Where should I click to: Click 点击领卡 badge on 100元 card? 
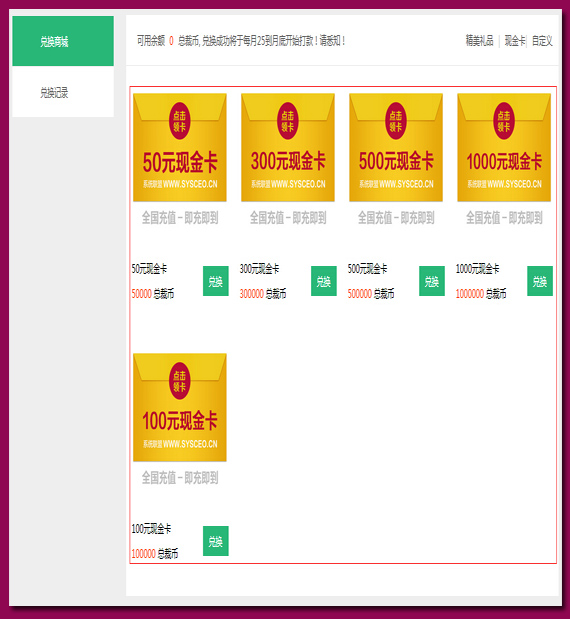pos(180,381)
